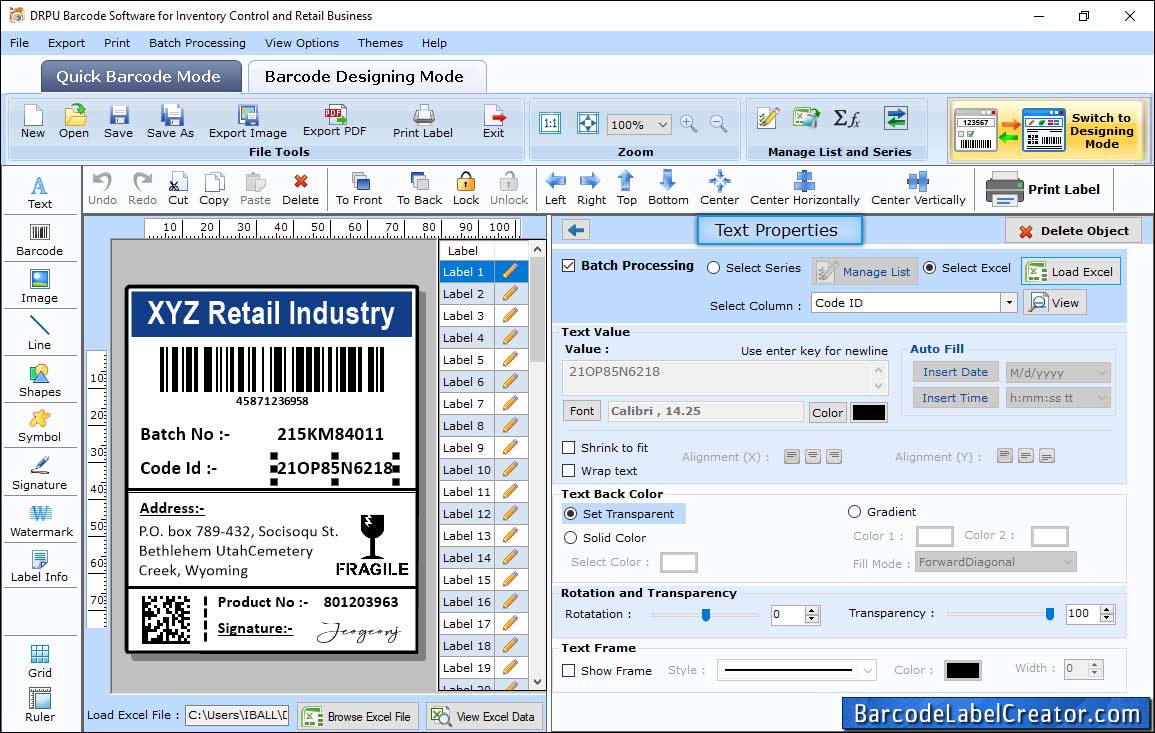Toggle the Grid display
This screenshot has height=733, width=1155.
tap(40, 661)
